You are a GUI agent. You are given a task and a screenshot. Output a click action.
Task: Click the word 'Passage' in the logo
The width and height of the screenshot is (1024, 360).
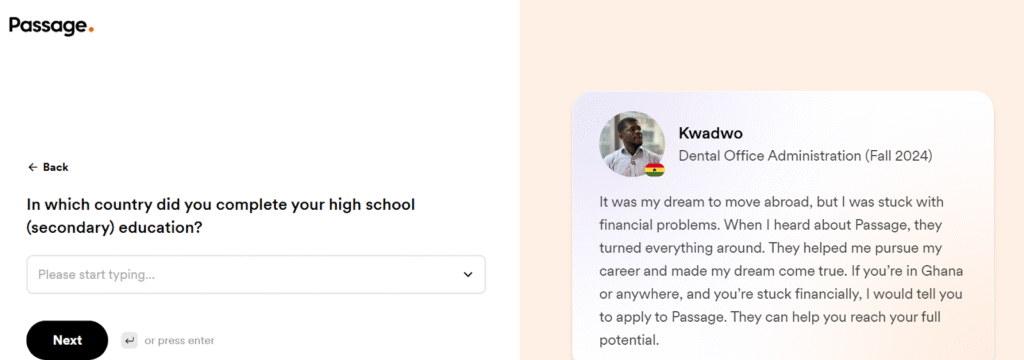(x=47, y=26)
